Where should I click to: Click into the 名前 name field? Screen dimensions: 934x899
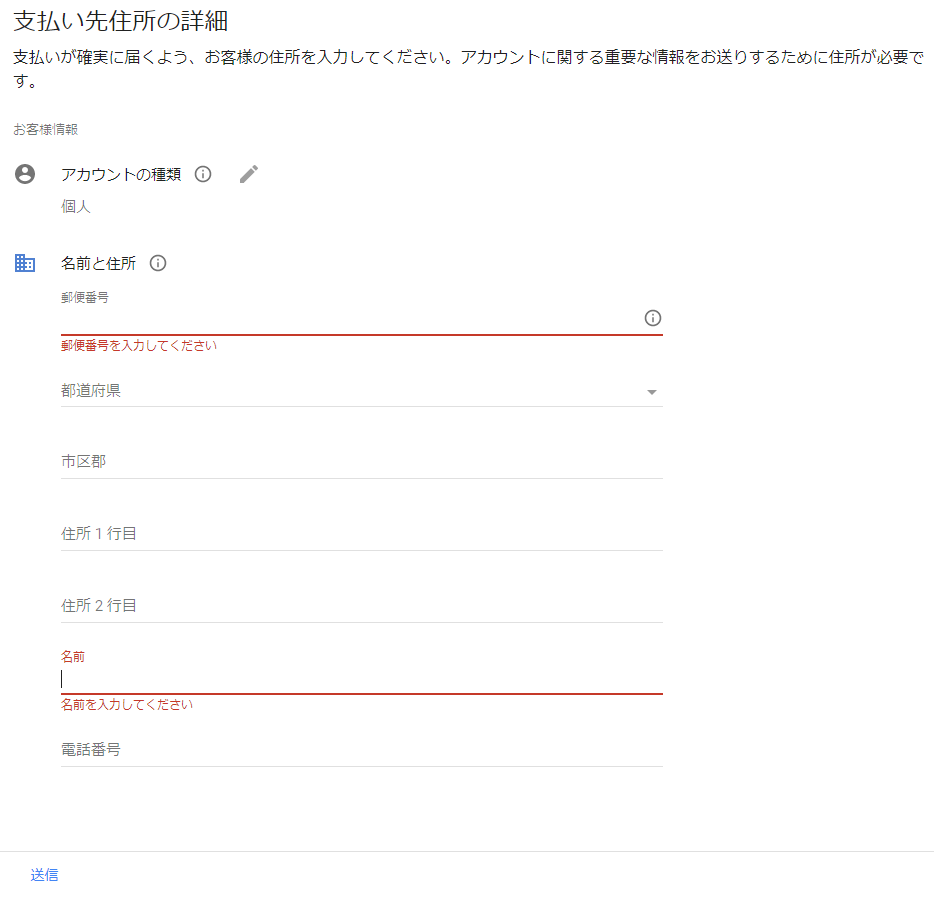362,679
